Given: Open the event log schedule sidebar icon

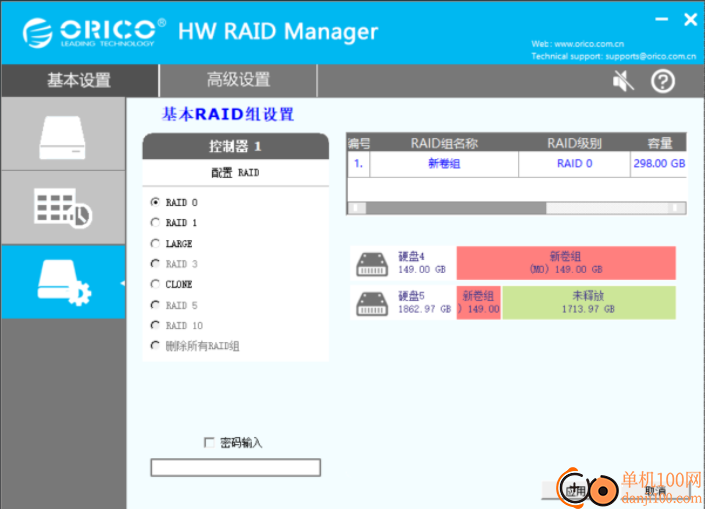Looking at the screenshot, I should pos(62,208).
